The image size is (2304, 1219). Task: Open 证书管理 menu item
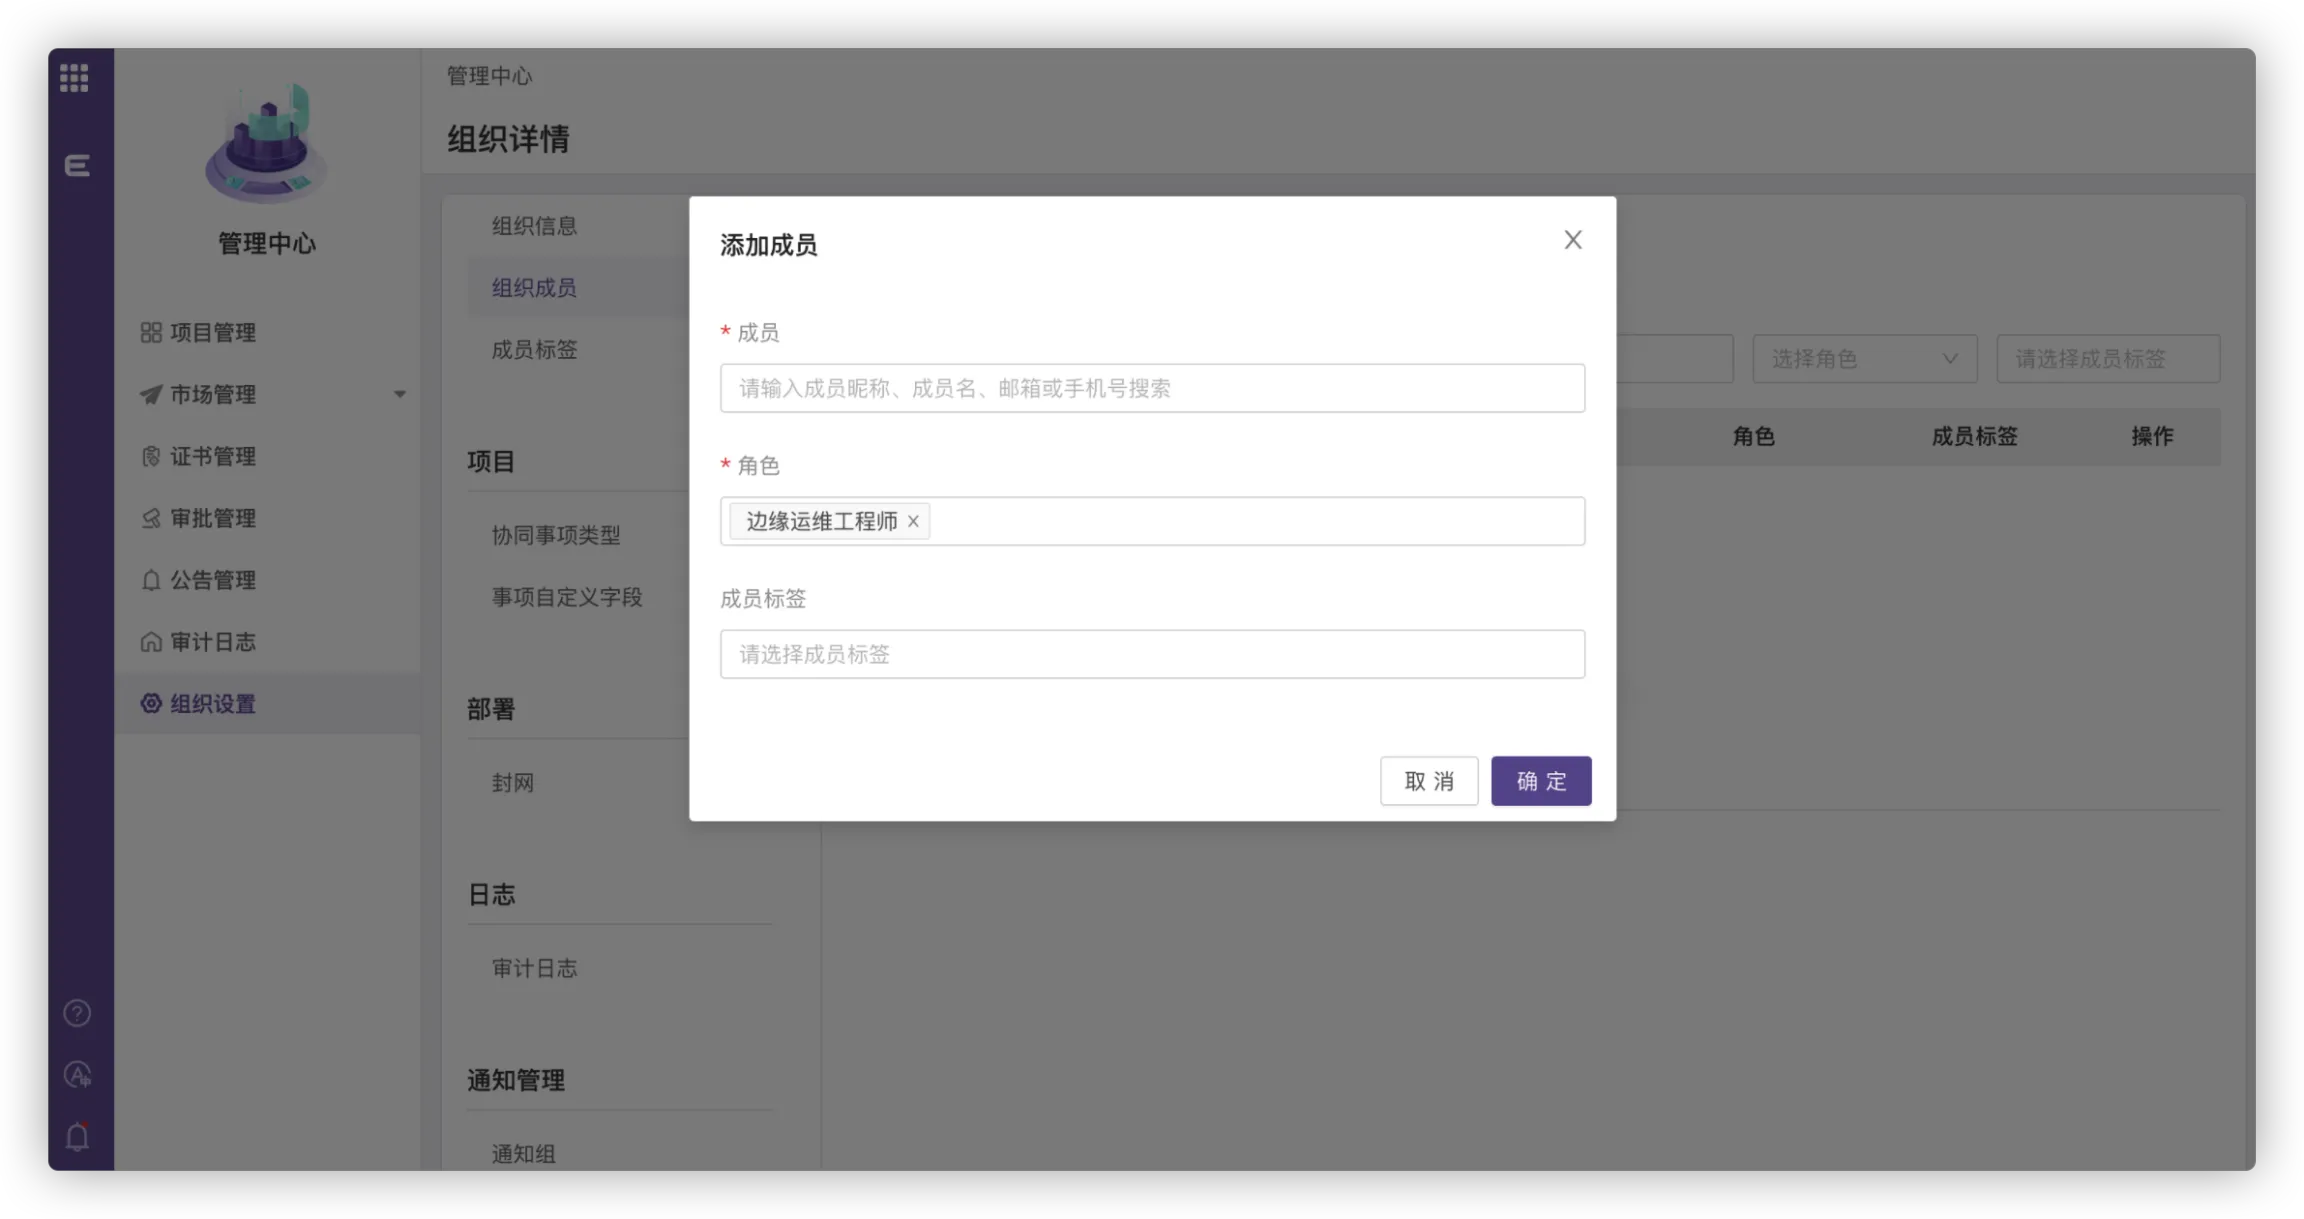point(212,456)
